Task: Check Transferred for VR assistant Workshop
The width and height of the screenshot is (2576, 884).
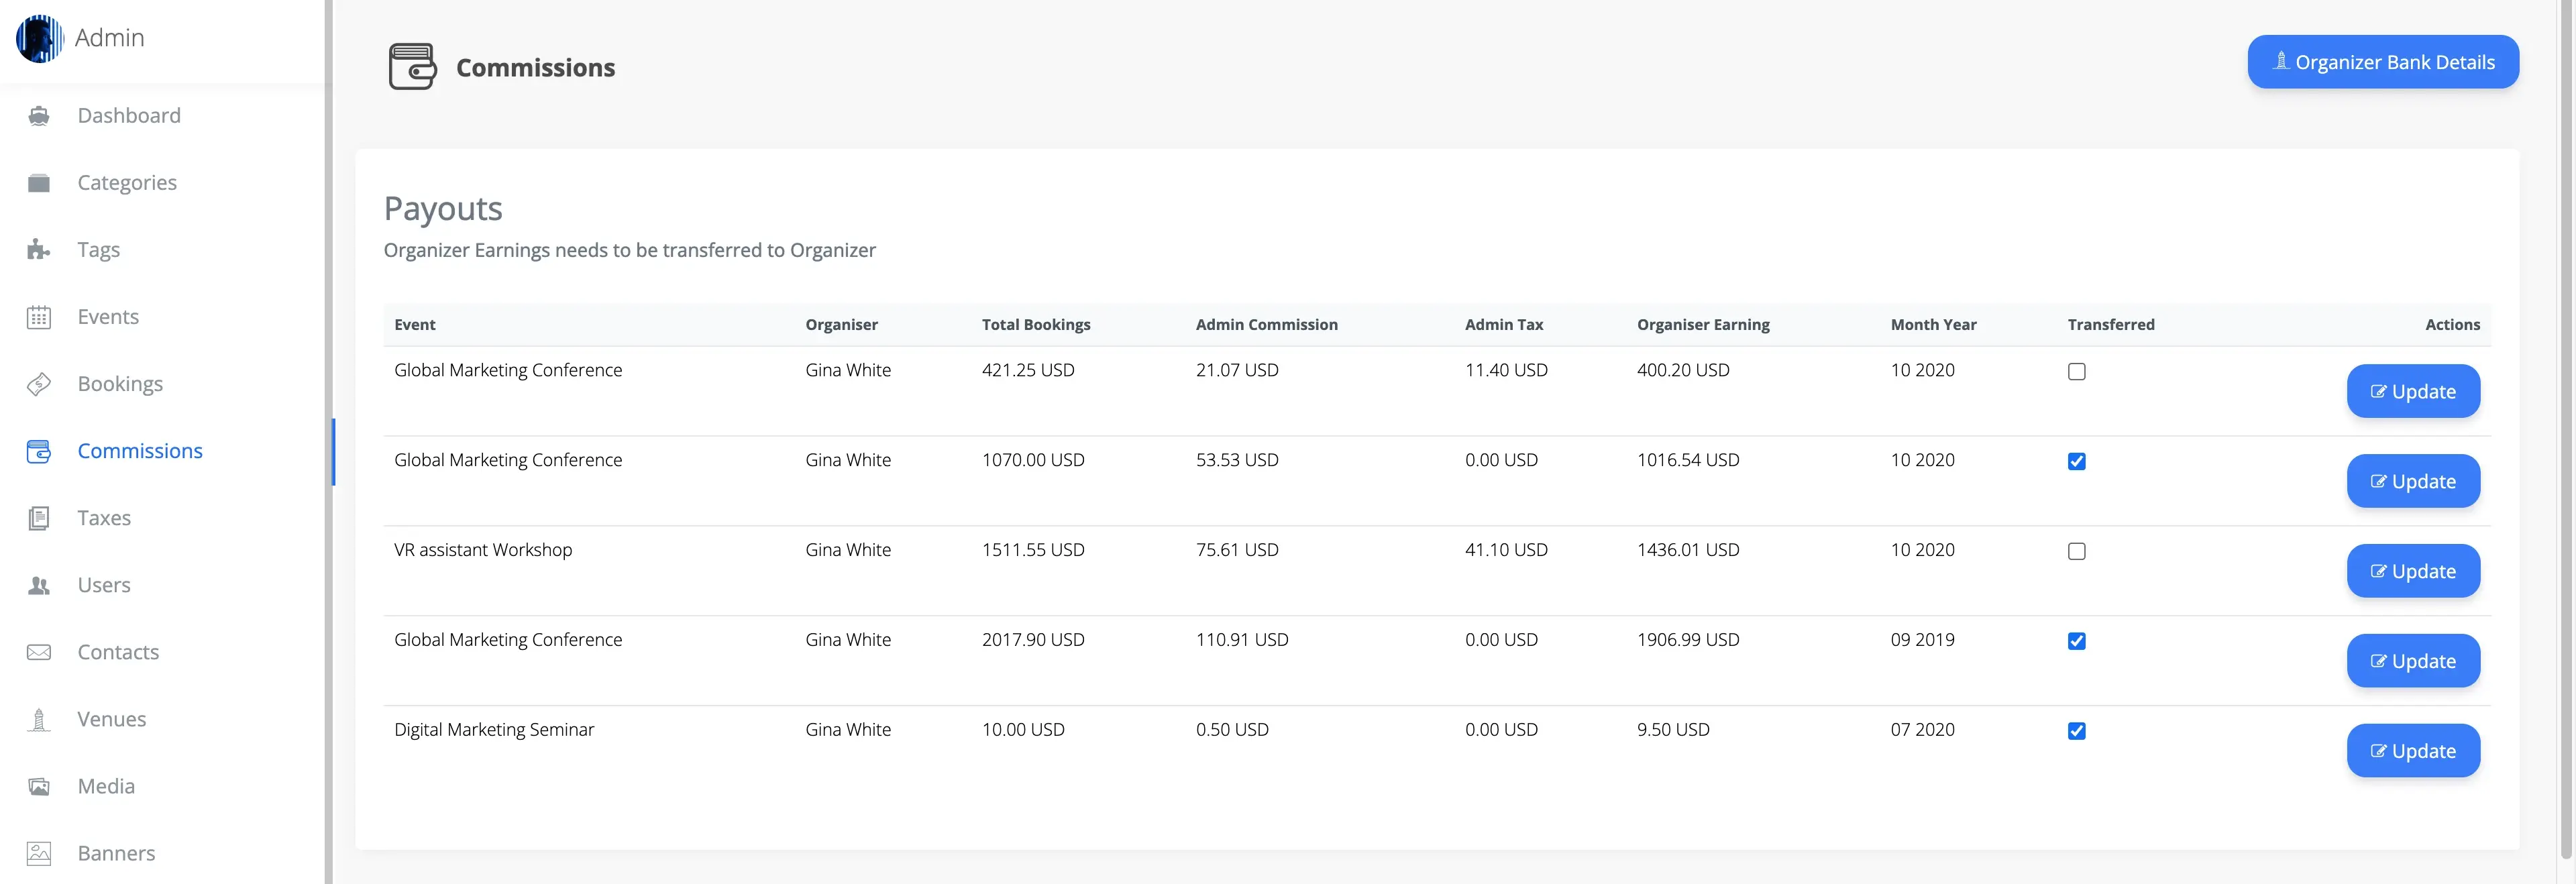Action: pos(2076,551)
